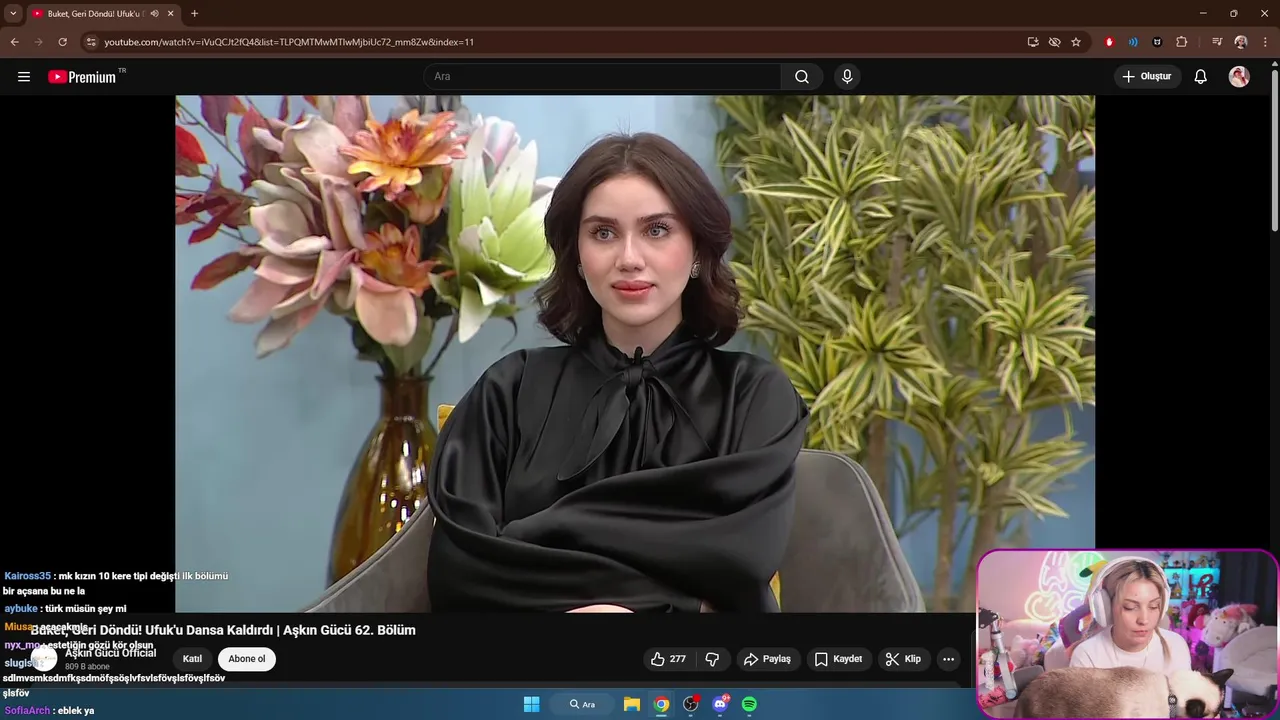The image size is (1280, 720).
Task: Click the search magnifier button
Action: pos(802,77)
